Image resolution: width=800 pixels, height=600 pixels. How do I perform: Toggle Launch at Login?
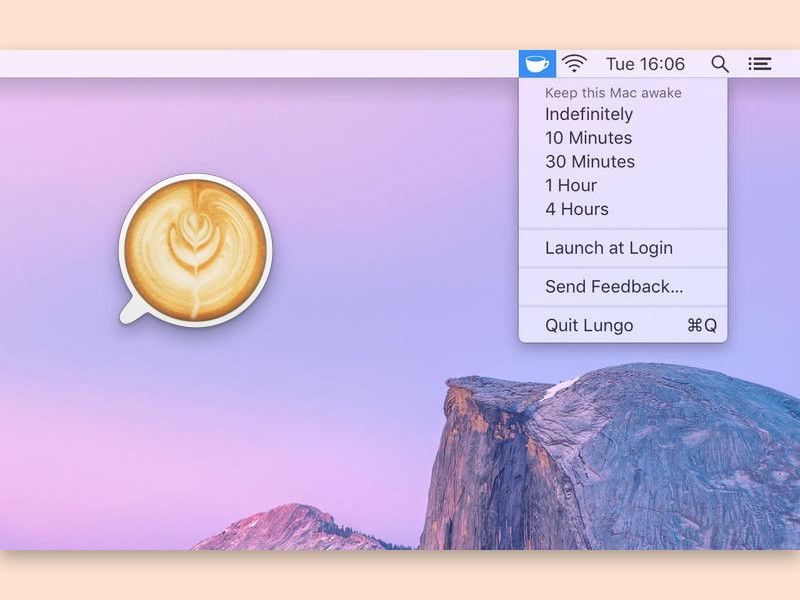(623, 248)
